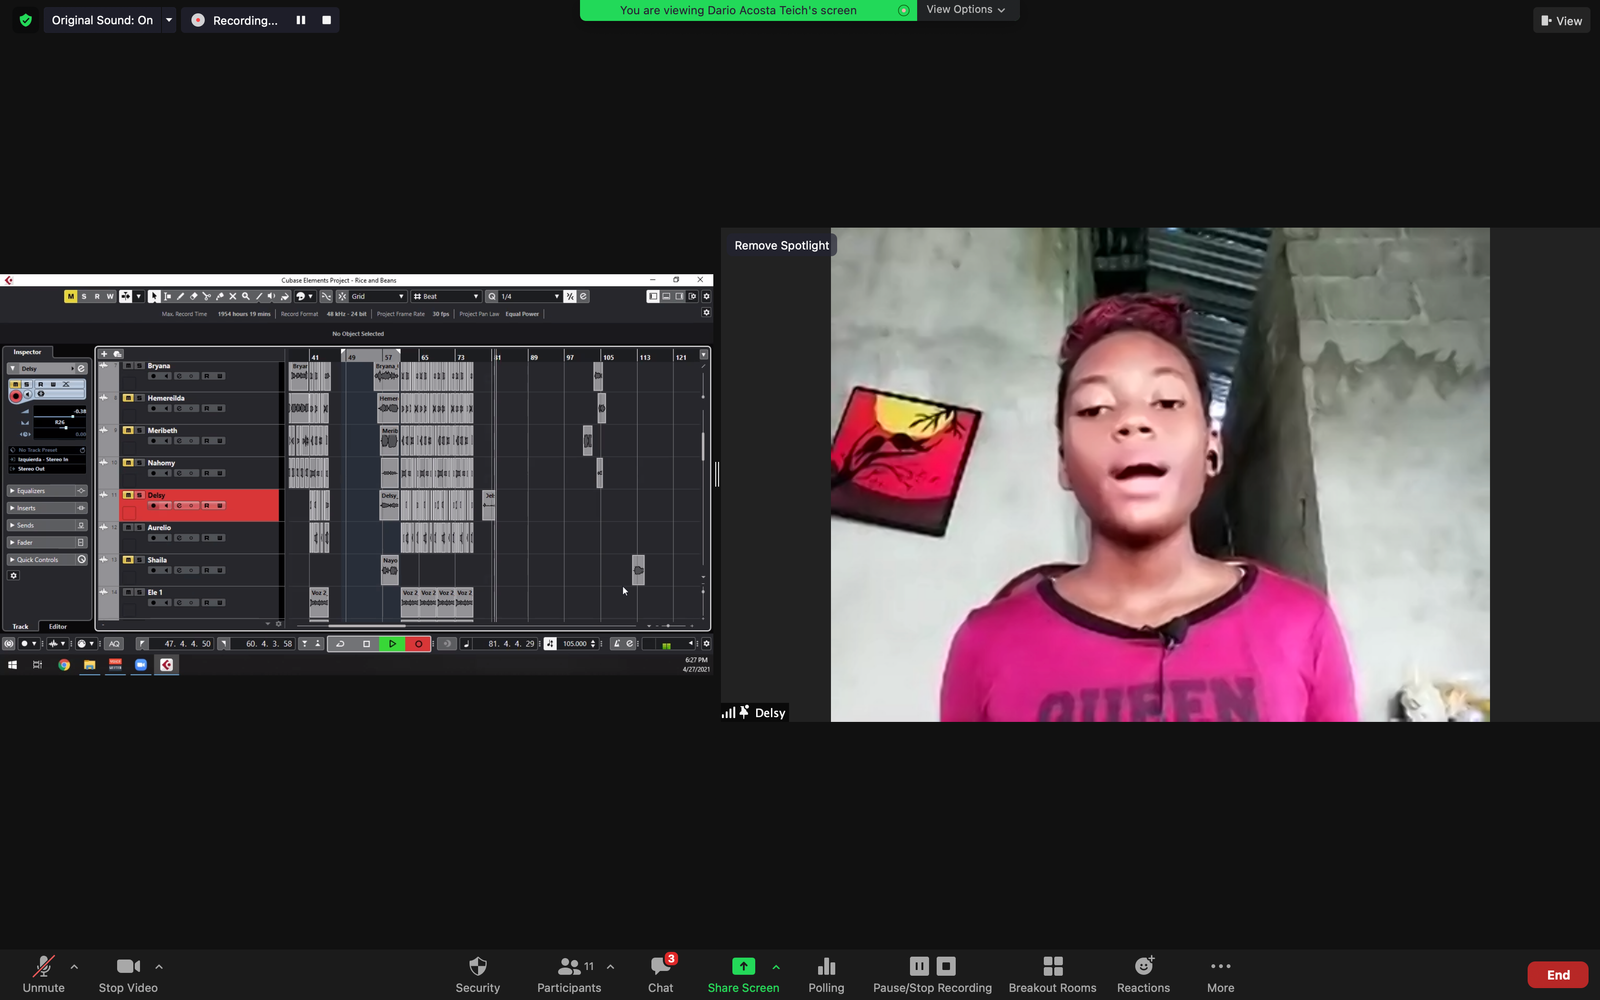
Task: Open the More menu in Zoom toolbar
Action: 1220,974
